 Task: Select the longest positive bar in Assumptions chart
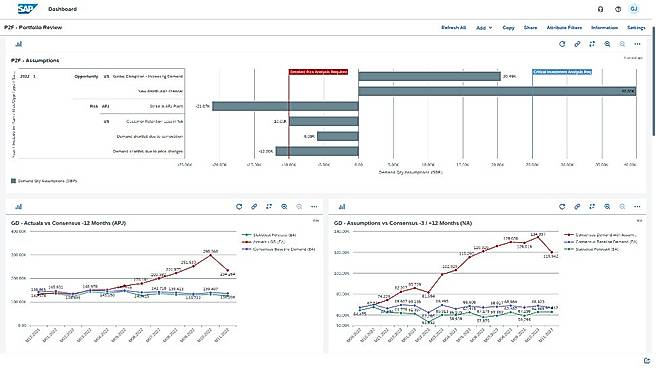click(497, 91)
